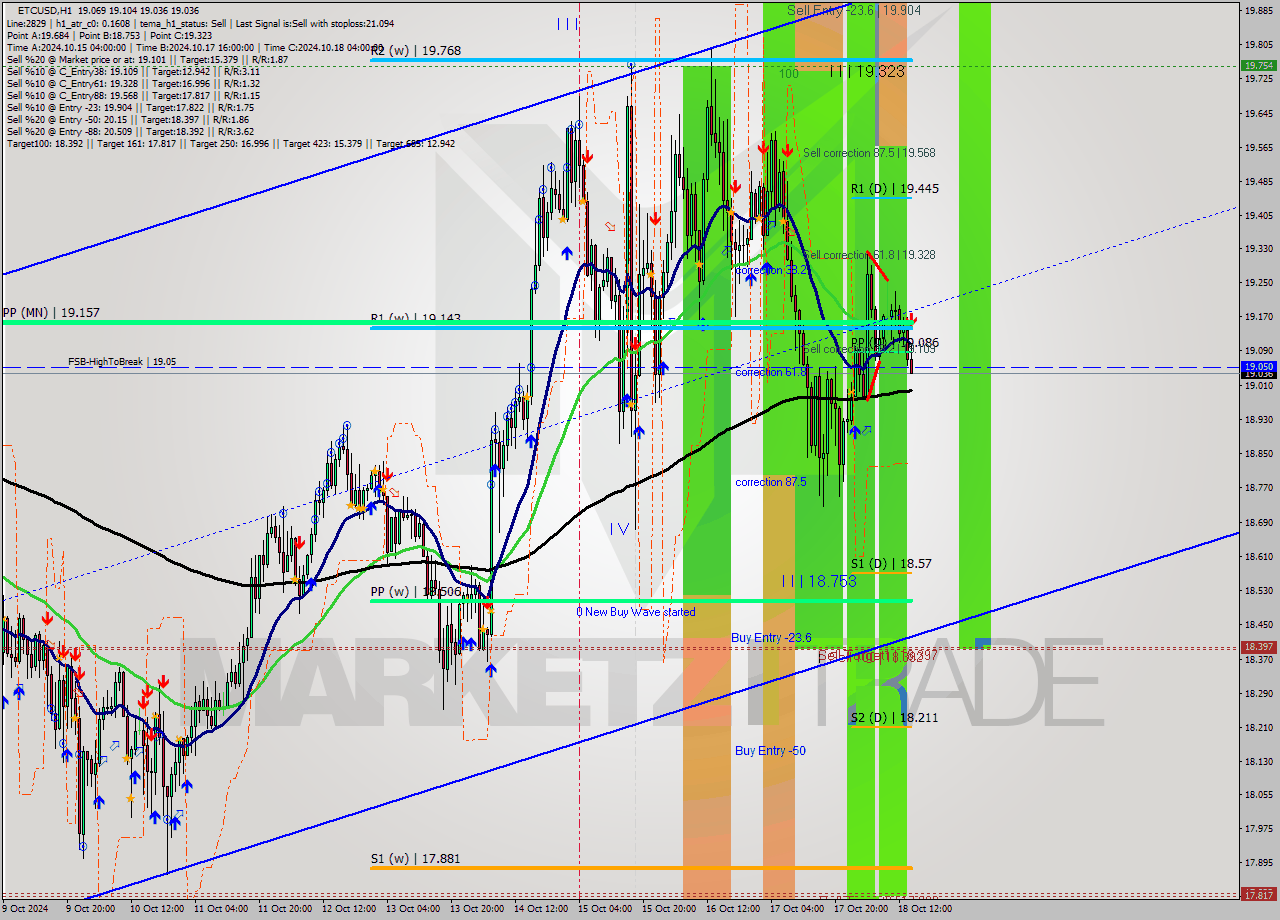Click the 'Sell %10 @ C_Entry88: 19.568' row
1280x920 pixels.
[x=133, y=95]
